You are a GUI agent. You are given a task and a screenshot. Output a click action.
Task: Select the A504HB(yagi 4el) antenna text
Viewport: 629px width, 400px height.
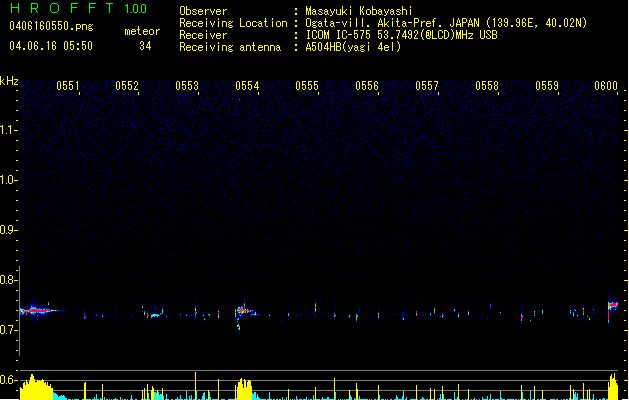click(353, 47)
